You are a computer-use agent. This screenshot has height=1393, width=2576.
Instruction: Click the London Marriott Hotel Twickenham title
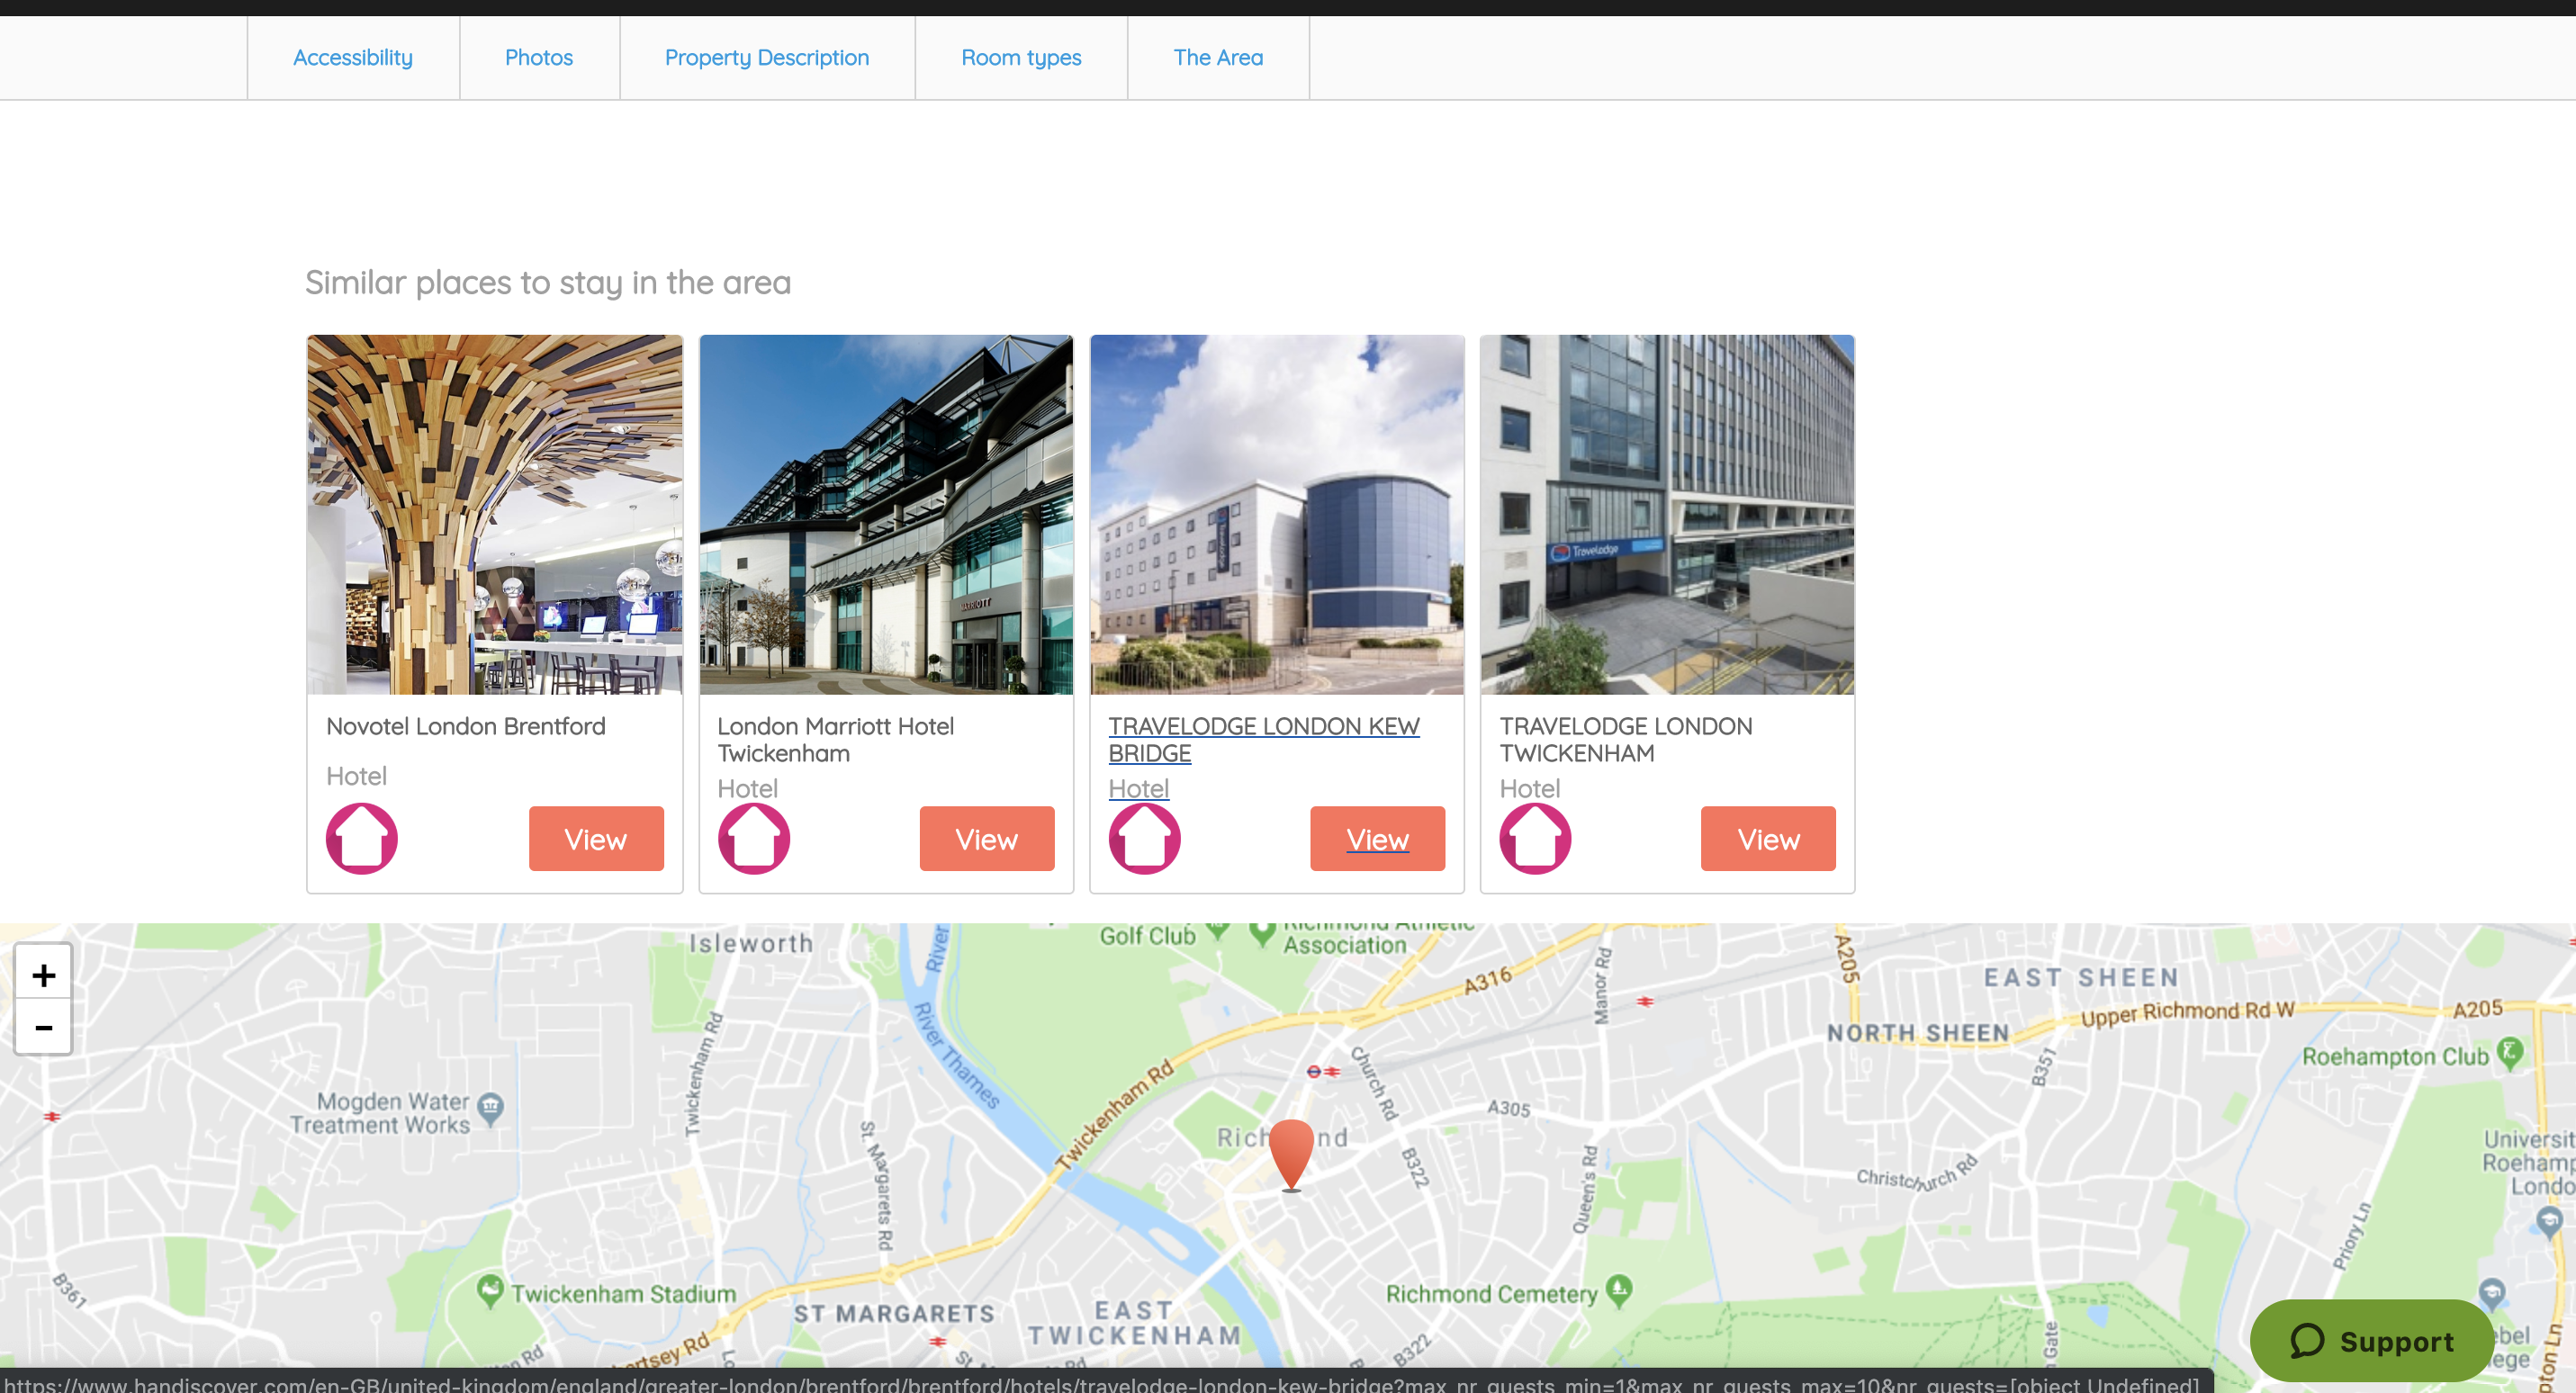836,740
